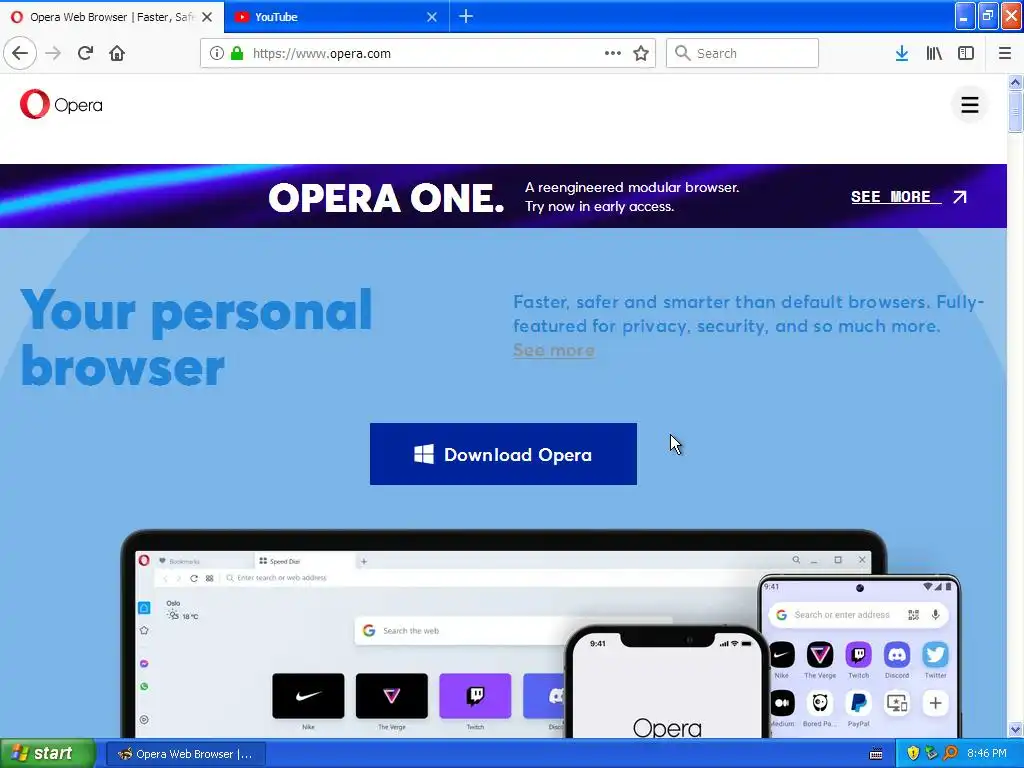Toggle the sidebar view icon
Viewport: 1024px width, 768px height.
966,53
